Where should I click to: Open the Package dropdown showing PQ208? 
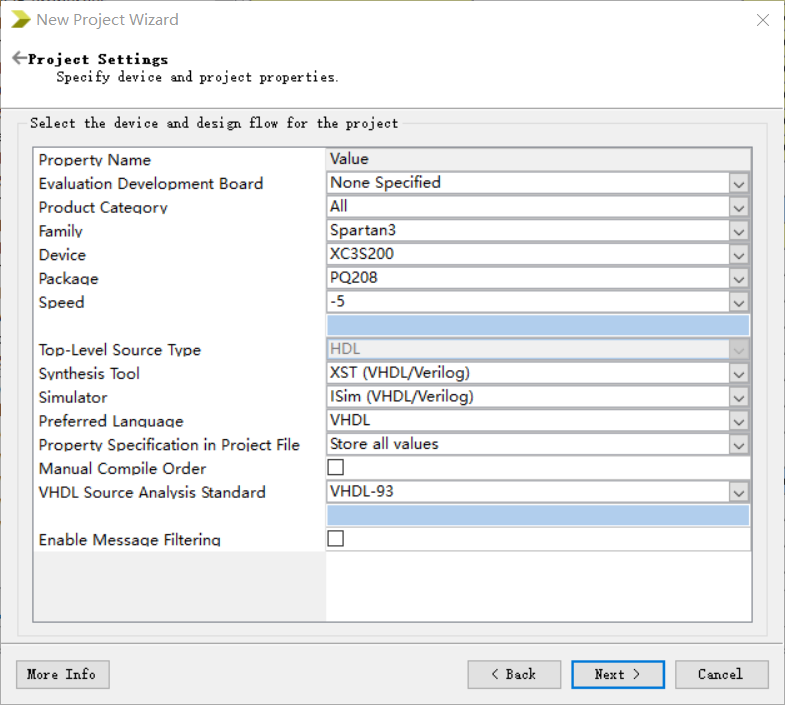(738, 279)
